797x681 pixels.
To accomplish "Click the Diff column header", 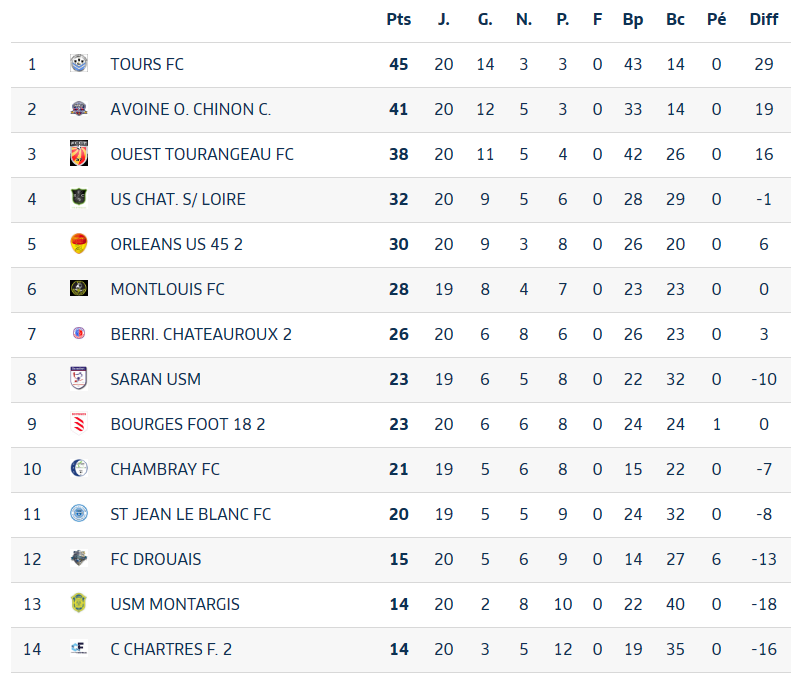I will (763, 19).
